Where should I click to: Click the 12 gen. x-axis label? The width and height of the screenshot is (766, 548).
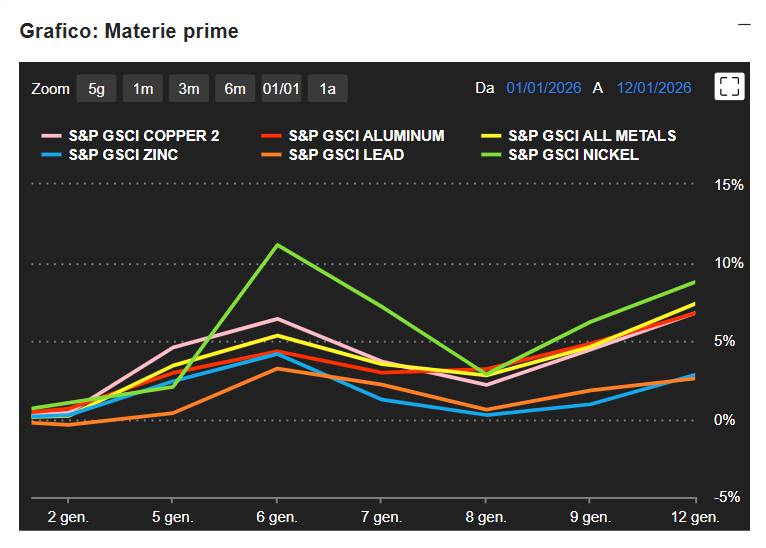694,517
